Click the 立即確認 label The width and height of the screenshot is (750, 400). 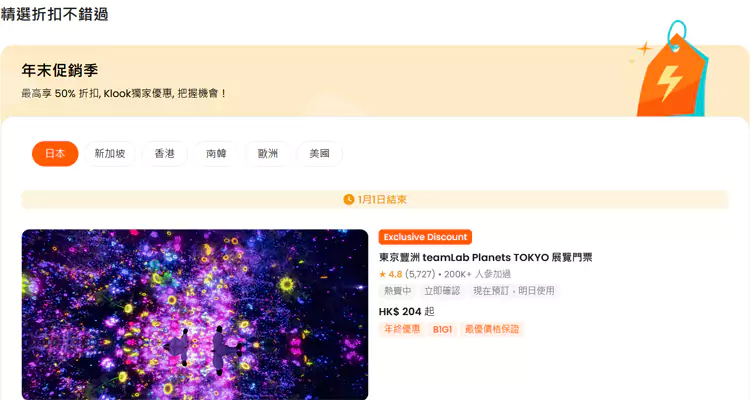[x=442, y=291]
